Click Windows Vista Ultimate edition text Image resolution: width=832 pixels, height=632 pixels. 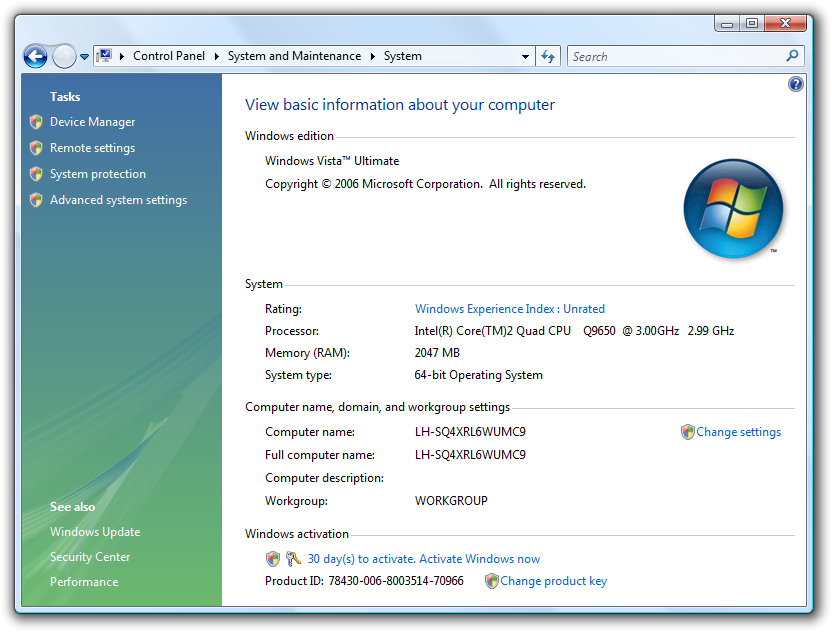[x=332, y=160]
